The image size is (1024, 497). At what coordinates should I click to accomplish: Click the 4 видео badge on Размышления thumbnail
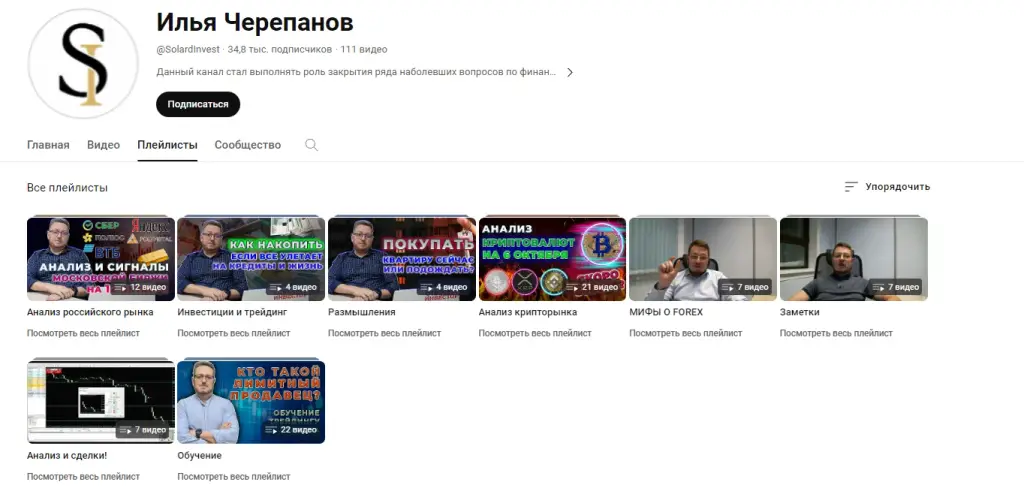tap(443, 287)
